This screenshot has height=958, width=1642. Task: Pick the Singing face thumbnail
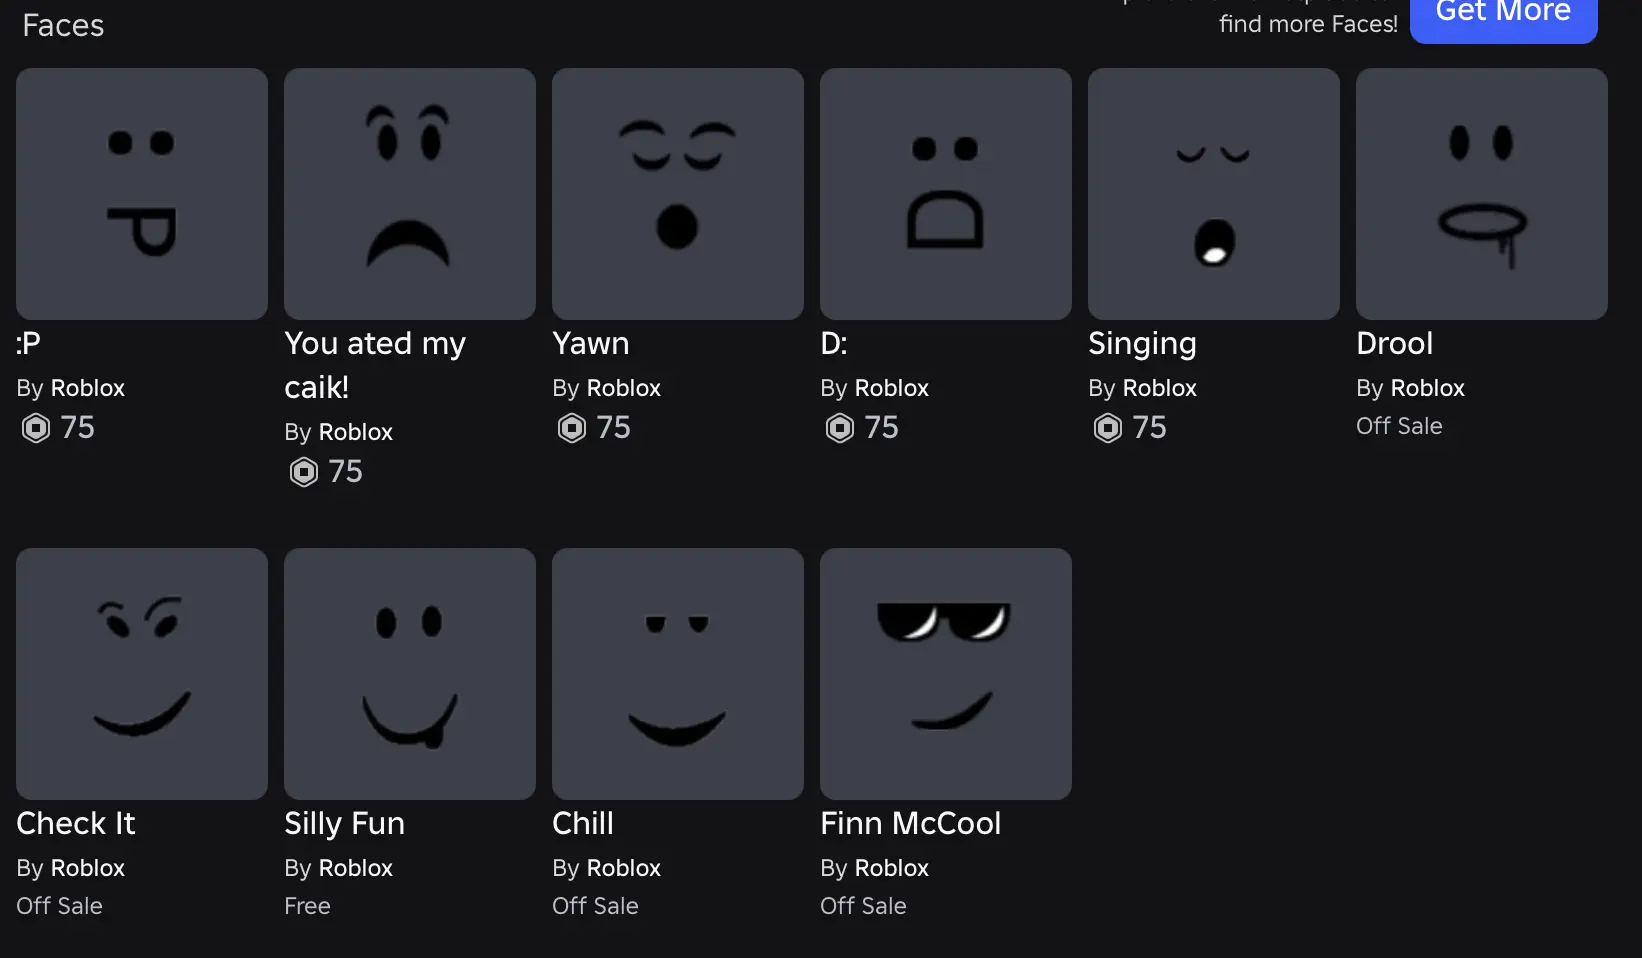pyautogui.click(x=1214, y=194)
